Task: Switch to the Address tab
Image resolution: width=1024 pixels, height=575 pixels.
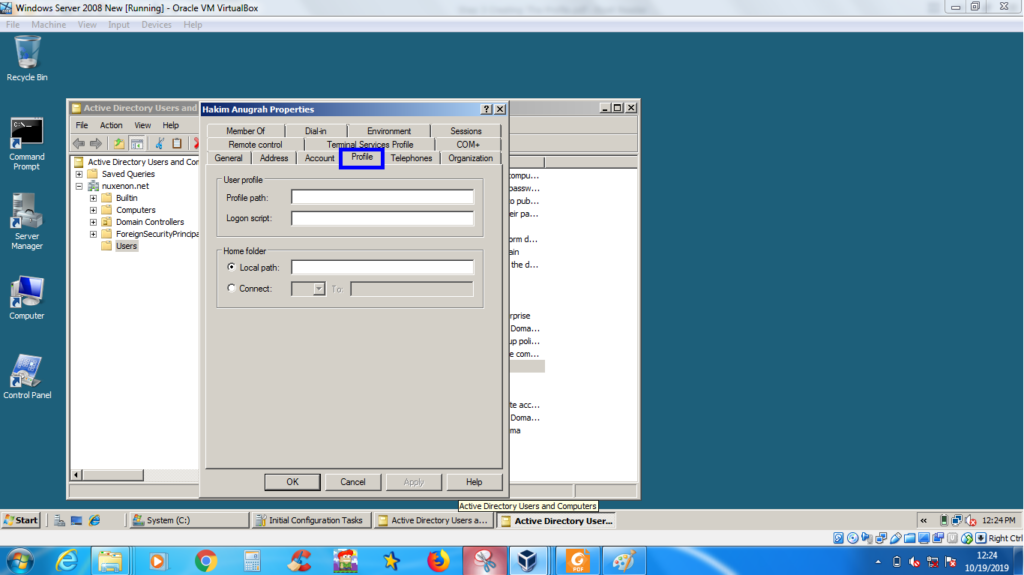Action: (274, 158)
